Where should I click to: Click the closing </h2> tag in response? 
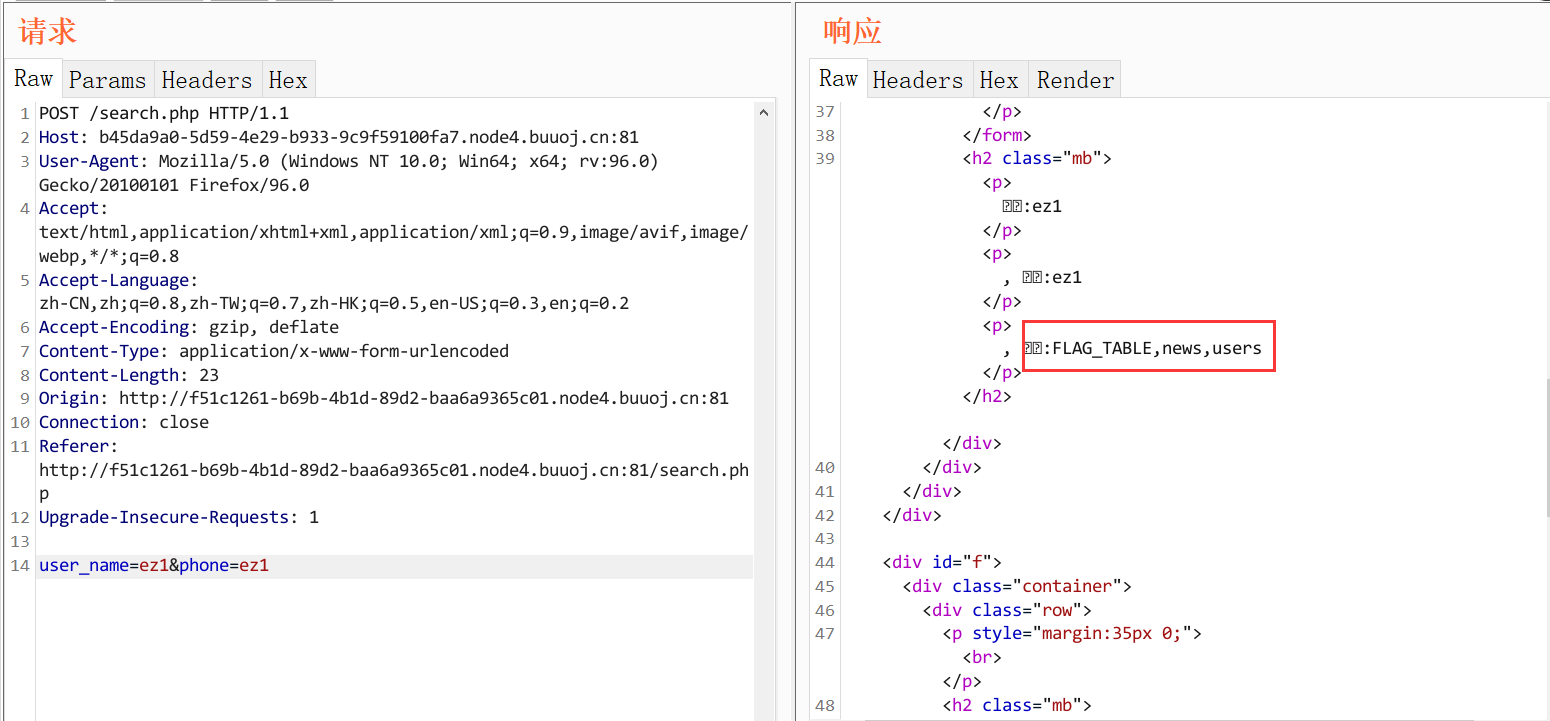coord(987,396)
